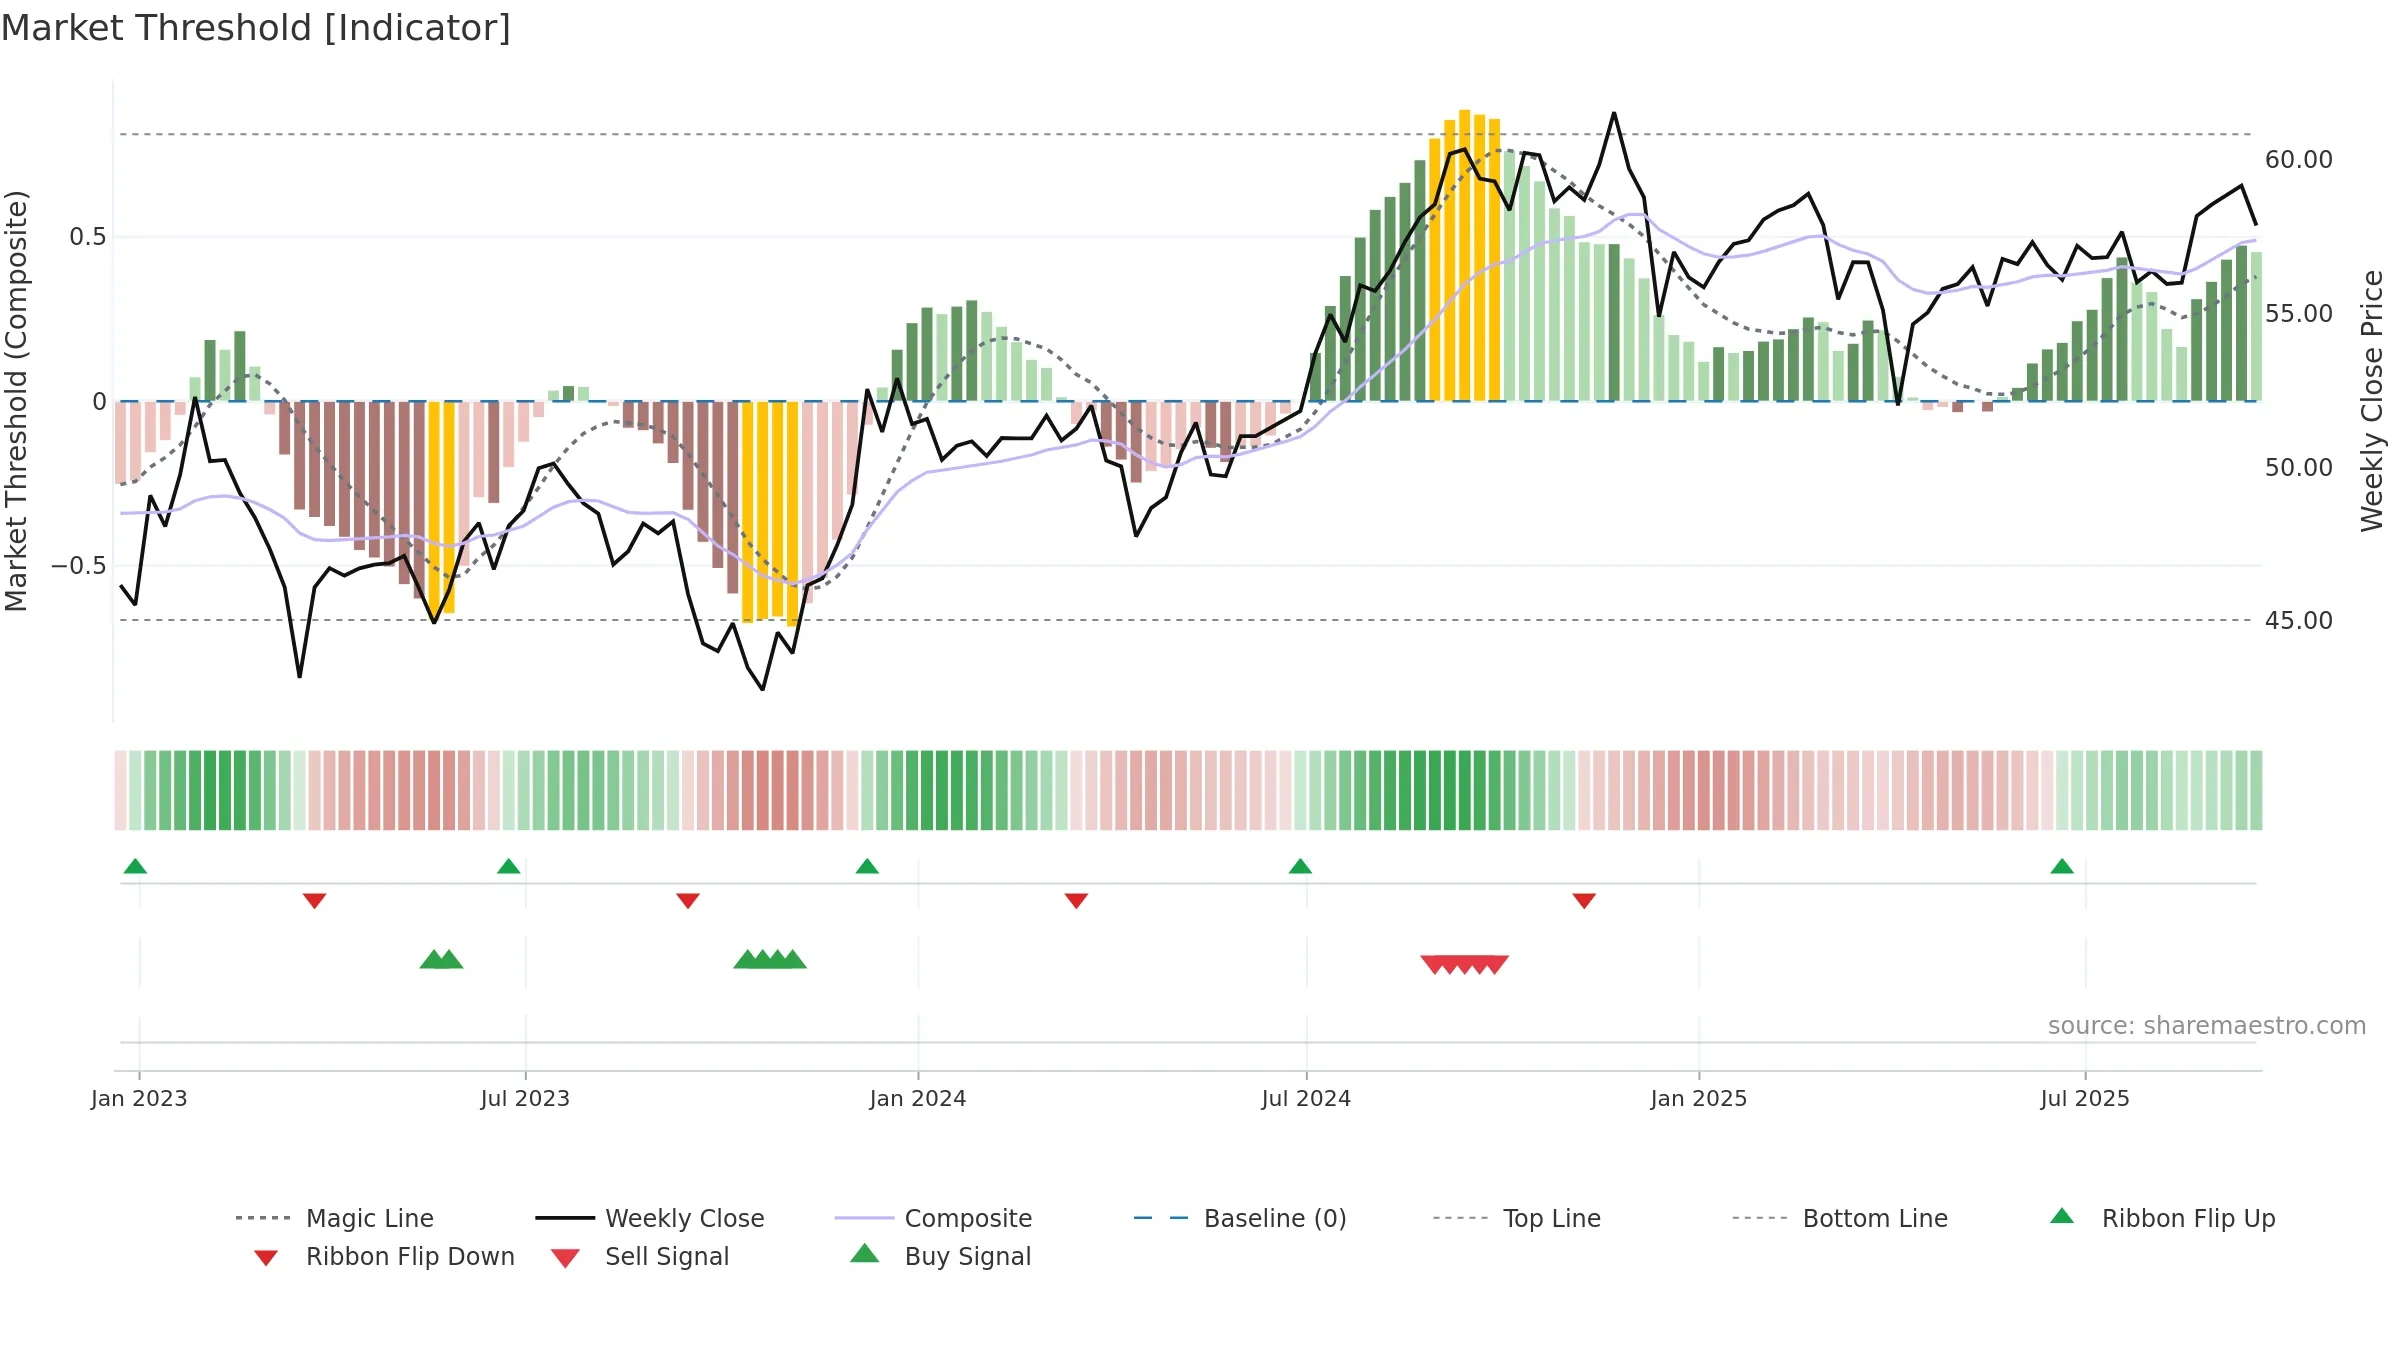Click the ribbon flip up marker just before Jul 2023
This screenshot has width=2400, height=1350.
(x=508, y=866)
